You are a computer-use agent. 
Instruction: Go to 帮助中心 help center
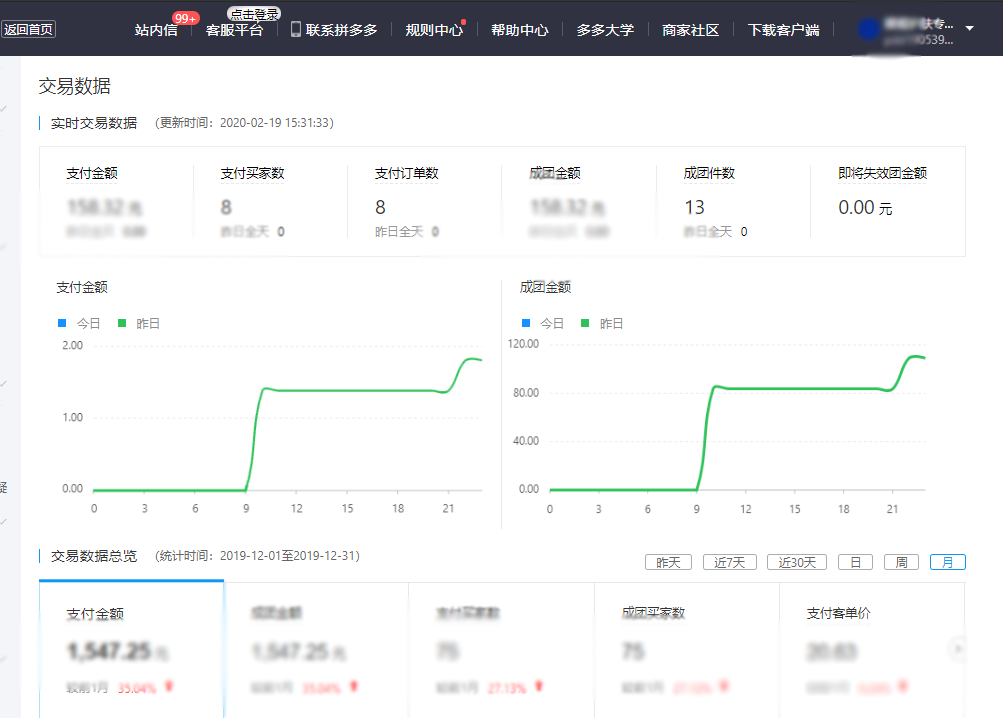(x=519, y=30)
